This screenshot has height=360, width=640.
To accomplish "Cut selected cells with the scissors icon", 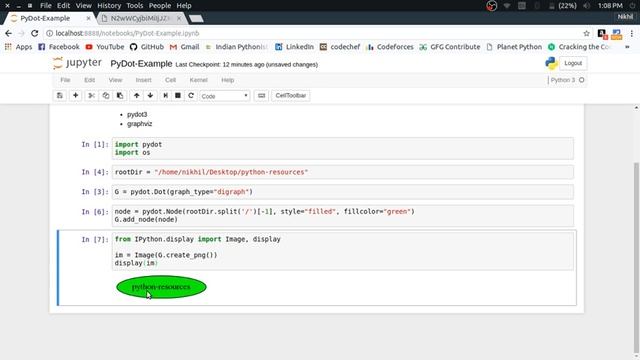I will click(91, 96).
